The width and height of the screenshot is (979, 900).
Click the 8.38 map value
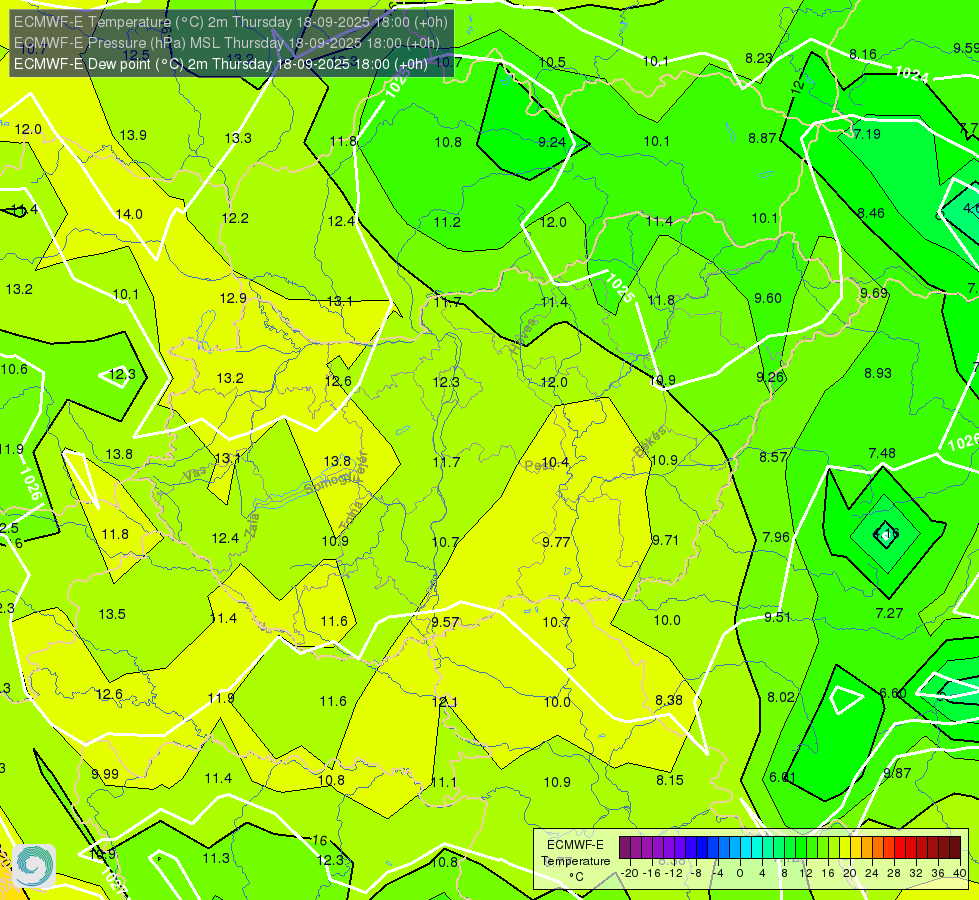tap(669, 700)
